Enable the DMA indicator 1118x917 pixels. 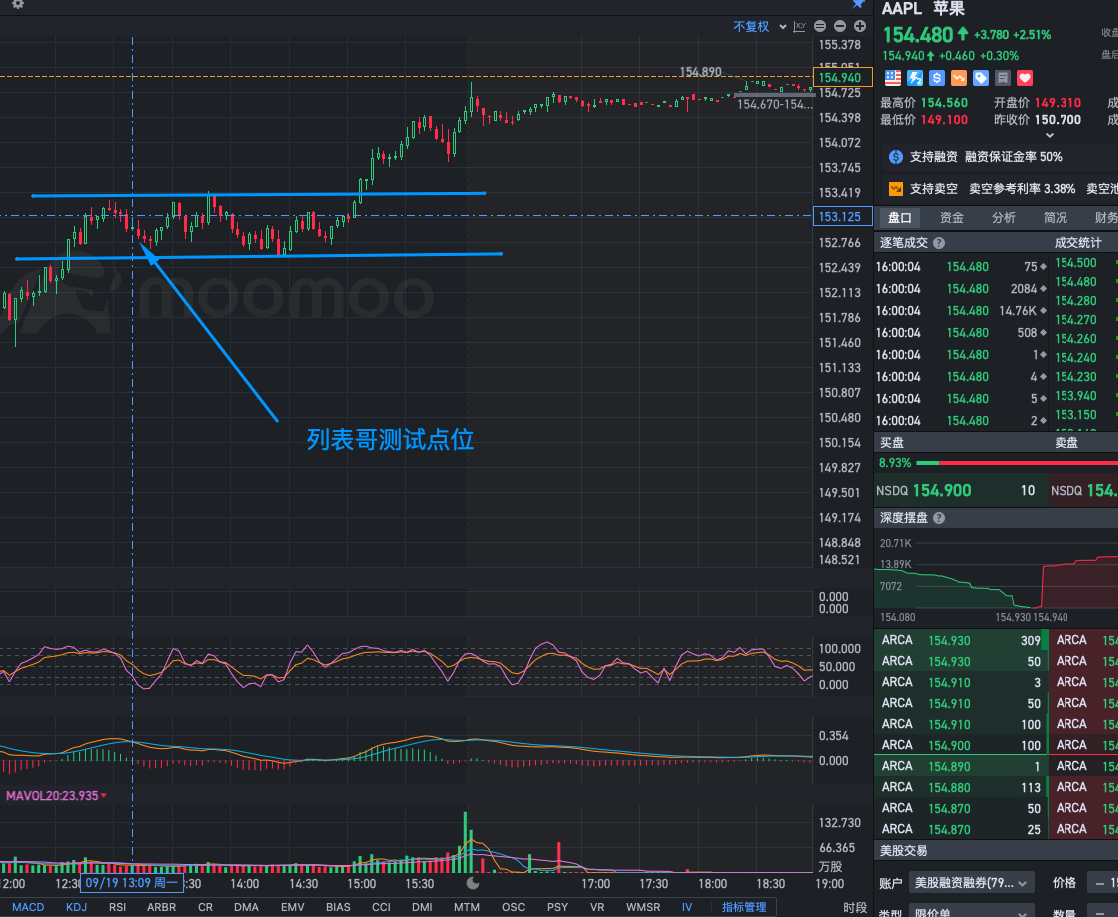click(x=246, y=907)
